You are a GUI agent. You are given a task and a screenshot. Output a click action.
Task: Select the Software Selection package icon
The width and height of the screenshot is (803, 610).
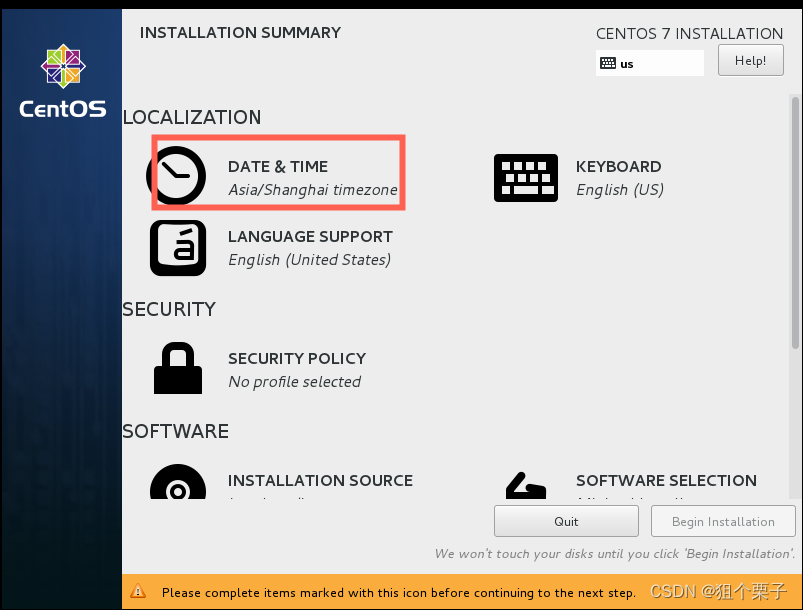525,485
